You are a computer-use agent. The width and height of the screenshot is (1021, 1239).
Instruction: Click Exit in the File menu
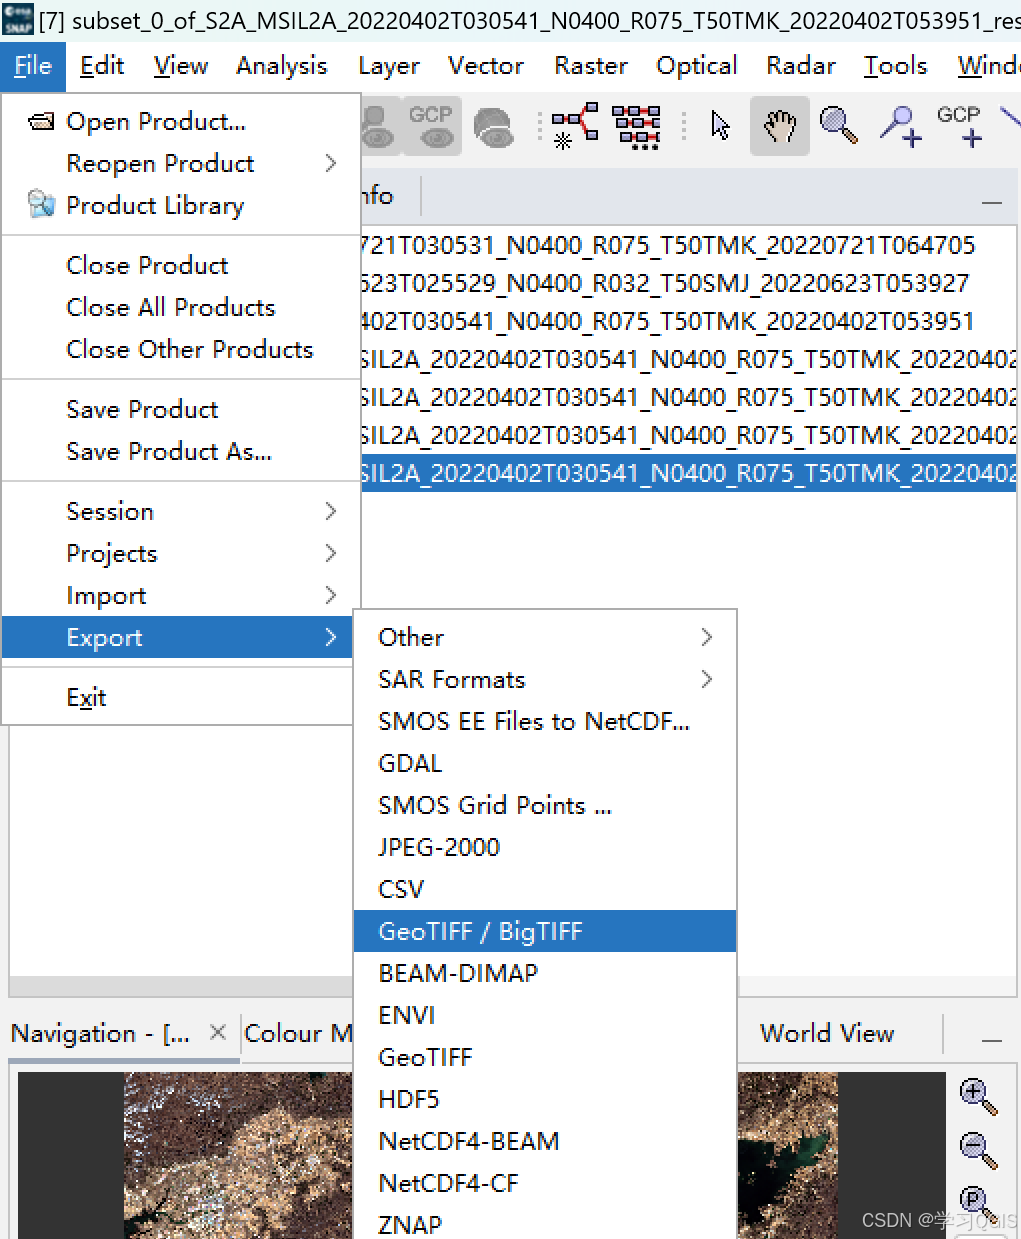tap(179, 697)
